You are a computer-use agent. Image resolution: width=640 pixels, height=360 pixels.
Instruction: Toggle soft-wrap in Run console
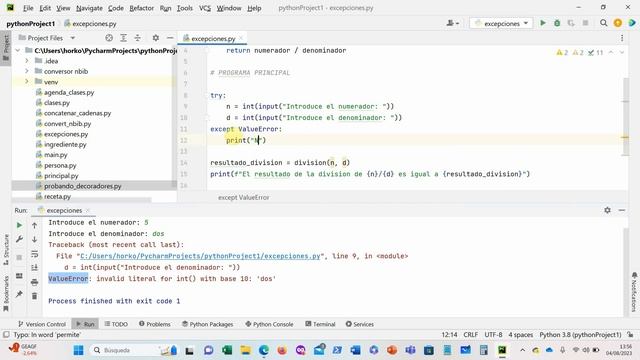pos(35,254)
